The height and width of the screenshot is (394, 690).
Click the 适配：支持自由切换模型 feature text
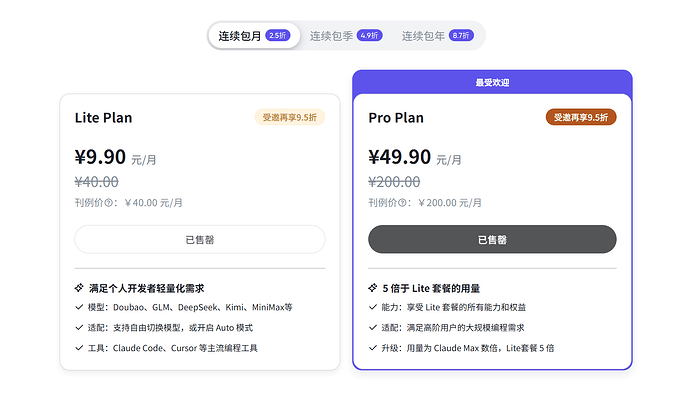click(x=170, y=328)
